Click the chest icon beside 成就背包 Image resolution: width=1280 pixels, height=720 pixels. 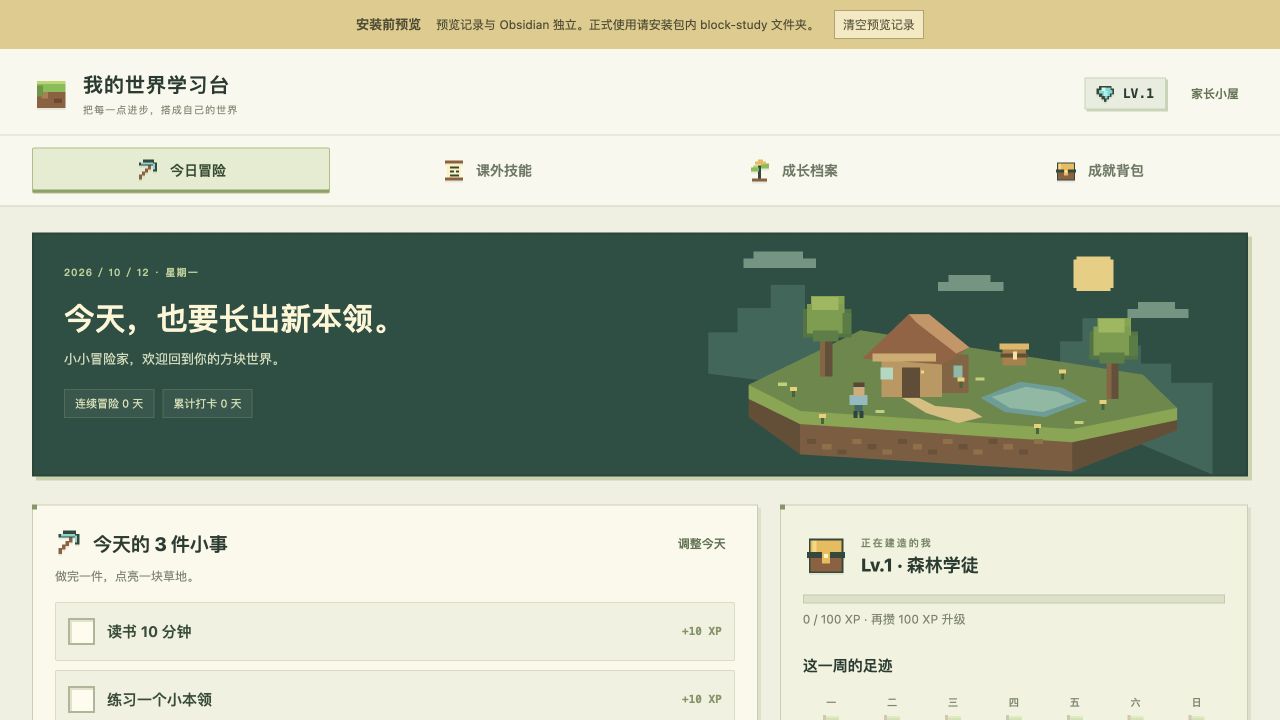click(1066, 171)
